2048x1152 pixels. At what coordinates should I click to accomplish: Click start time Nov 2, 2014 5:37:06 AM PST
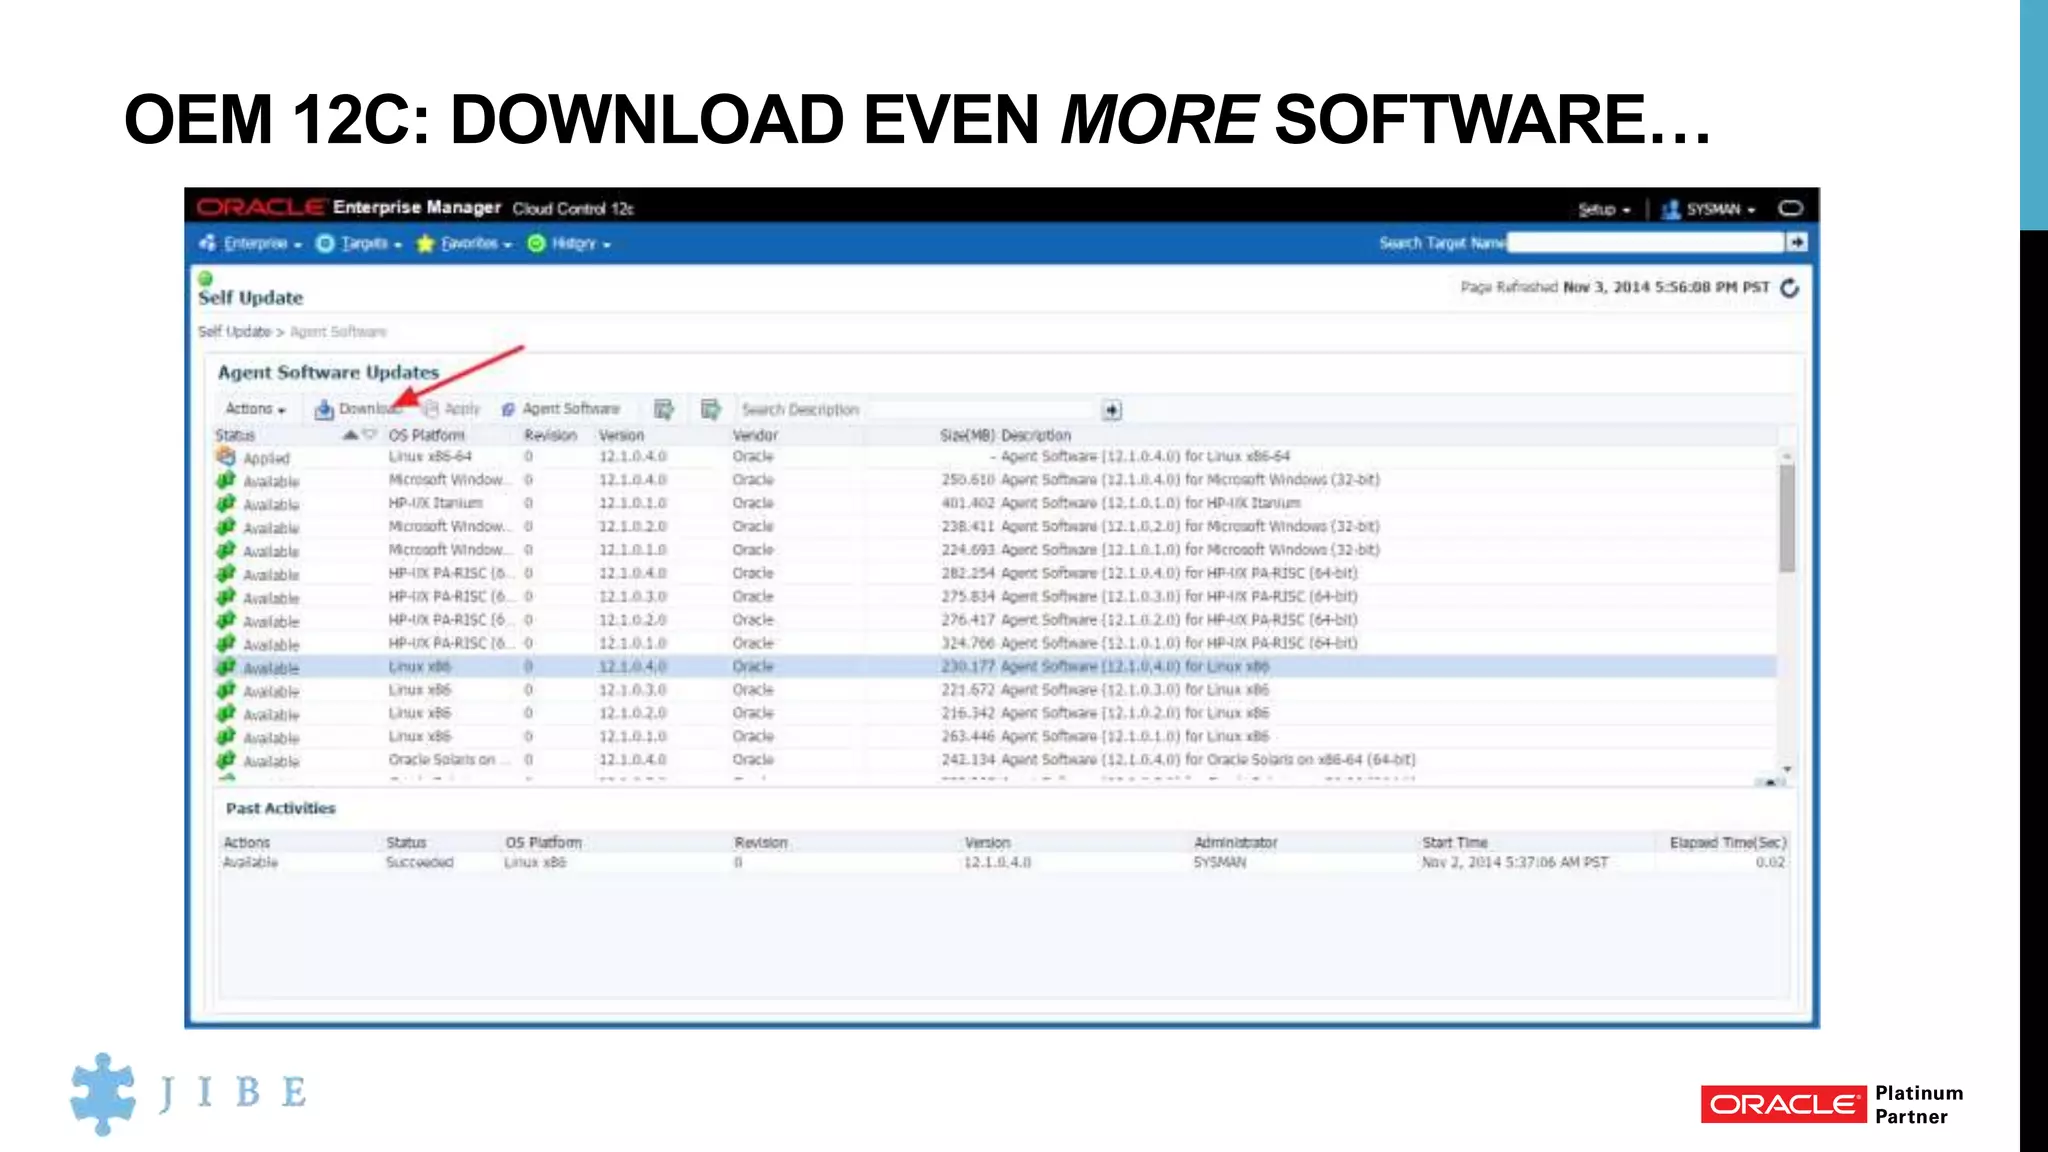point(1515,862)
